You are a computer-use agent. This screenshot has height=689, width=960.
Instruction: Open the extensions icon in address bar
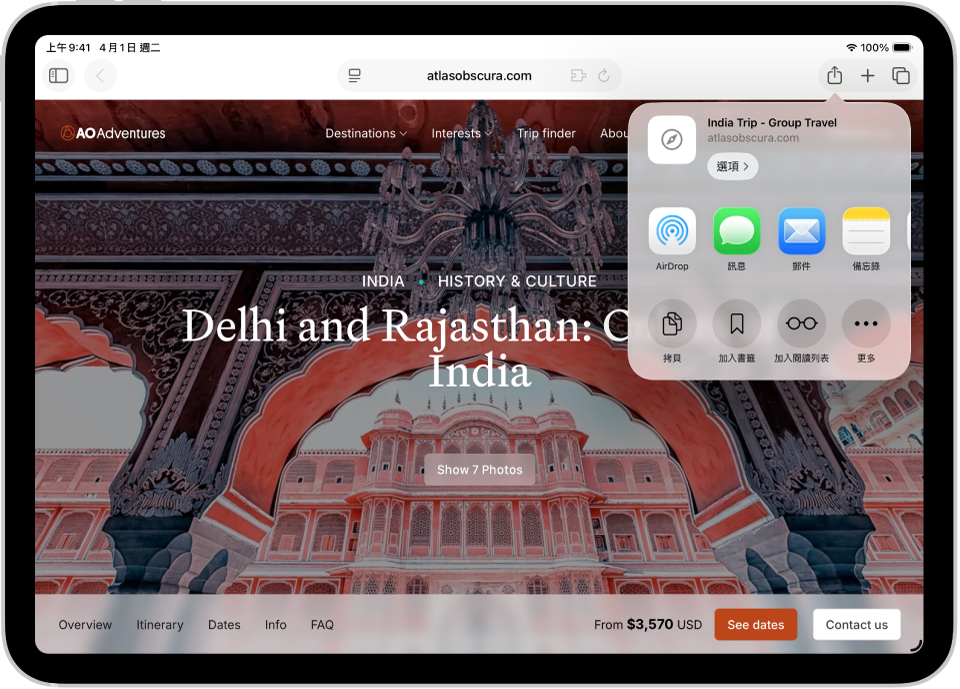[x=578, y=75]
